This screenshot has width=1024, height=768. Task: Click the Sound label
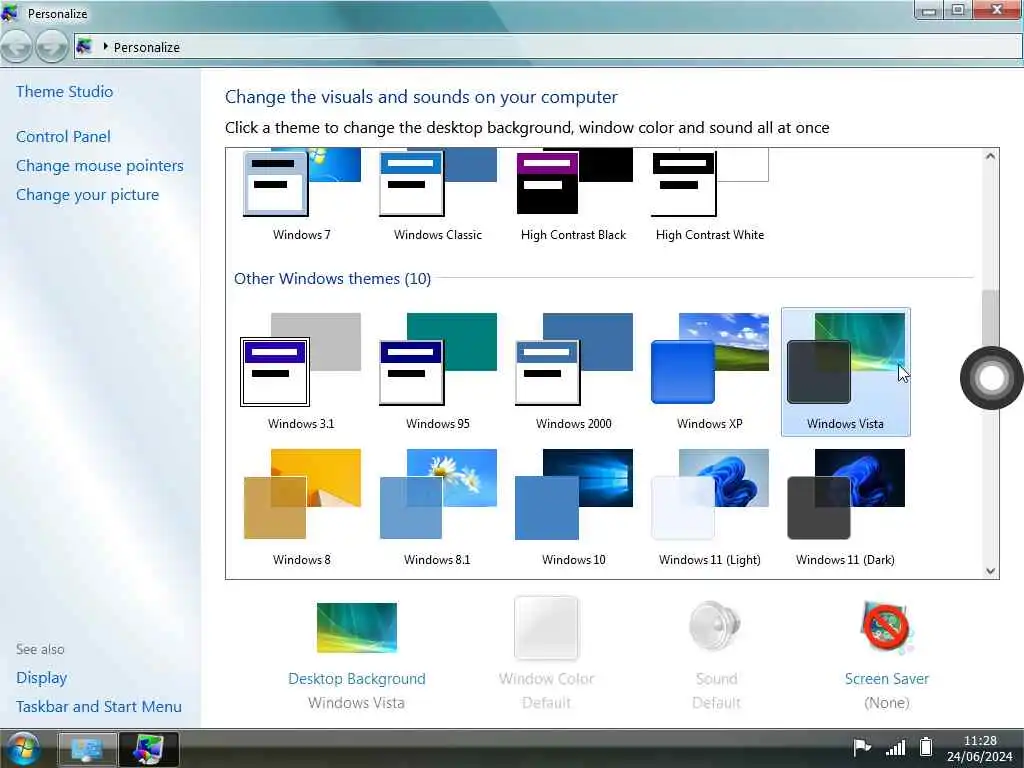[x=716, y=679]
